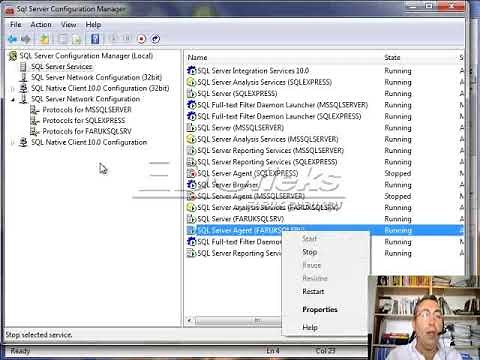
Task: Click the Protocols for SQLEXPRESS icon
Action: (34, 120)
